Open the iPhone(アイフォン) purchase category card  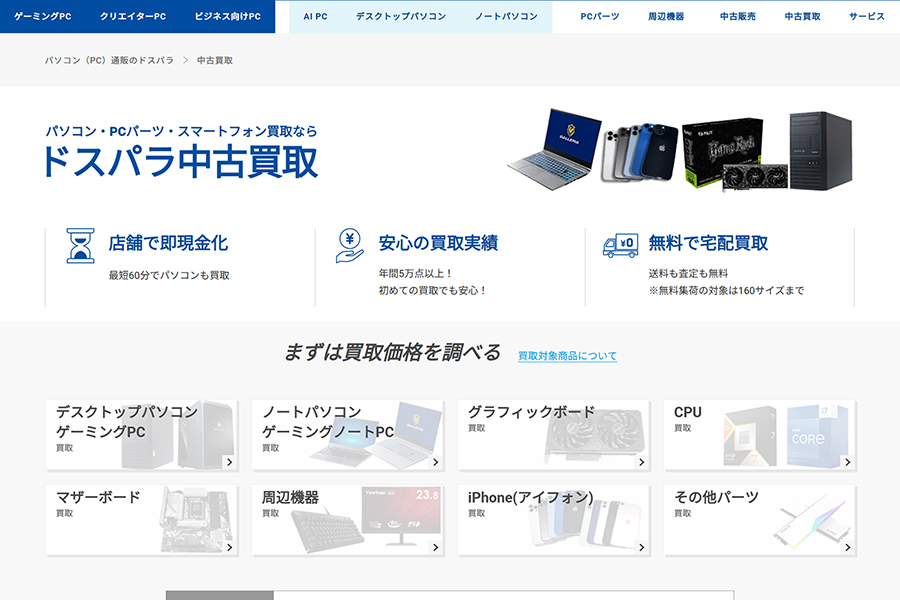[553, 520]
